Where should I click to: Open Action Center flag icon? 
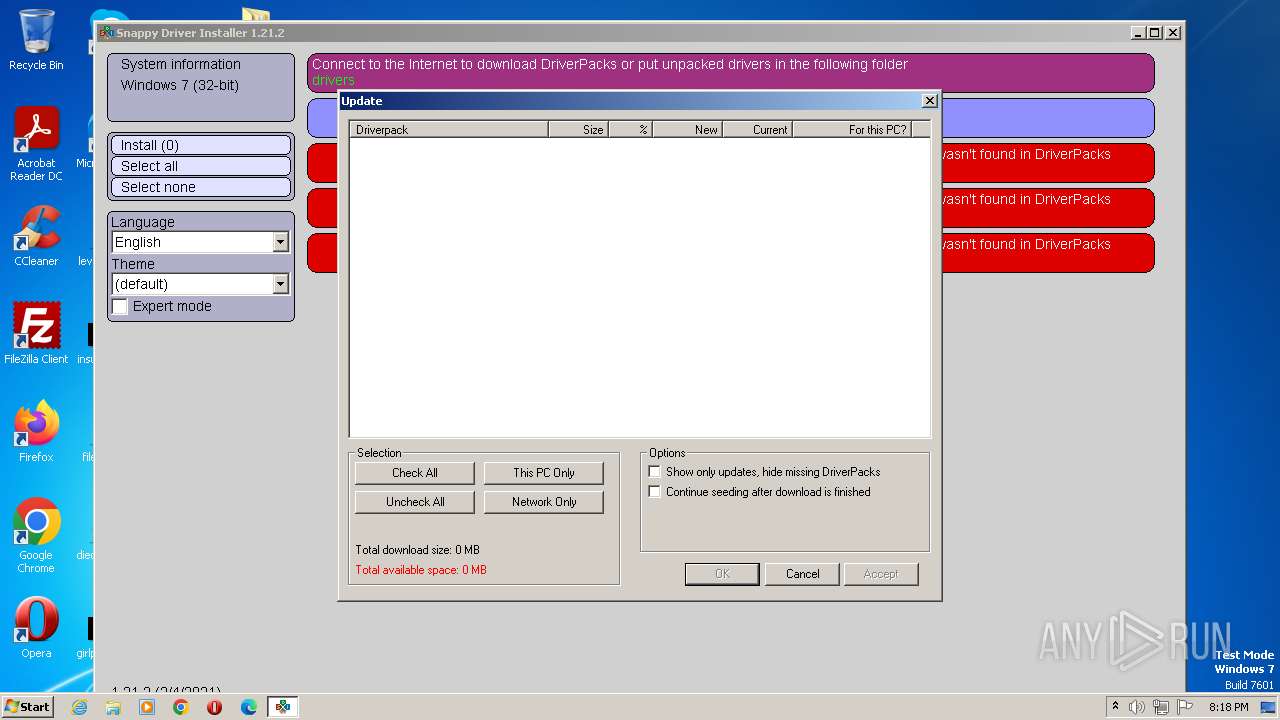(1185, 707)
